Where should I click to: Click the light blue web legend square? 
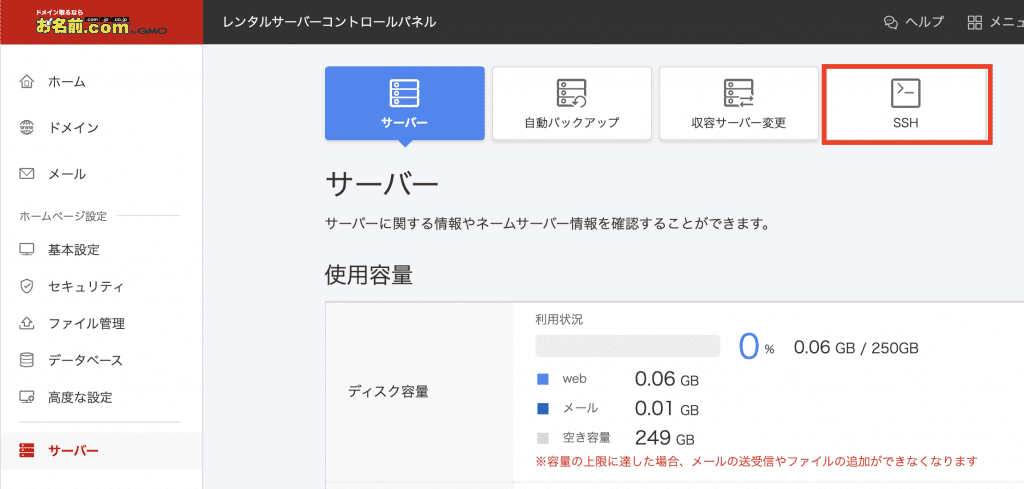tap(541, 379)
